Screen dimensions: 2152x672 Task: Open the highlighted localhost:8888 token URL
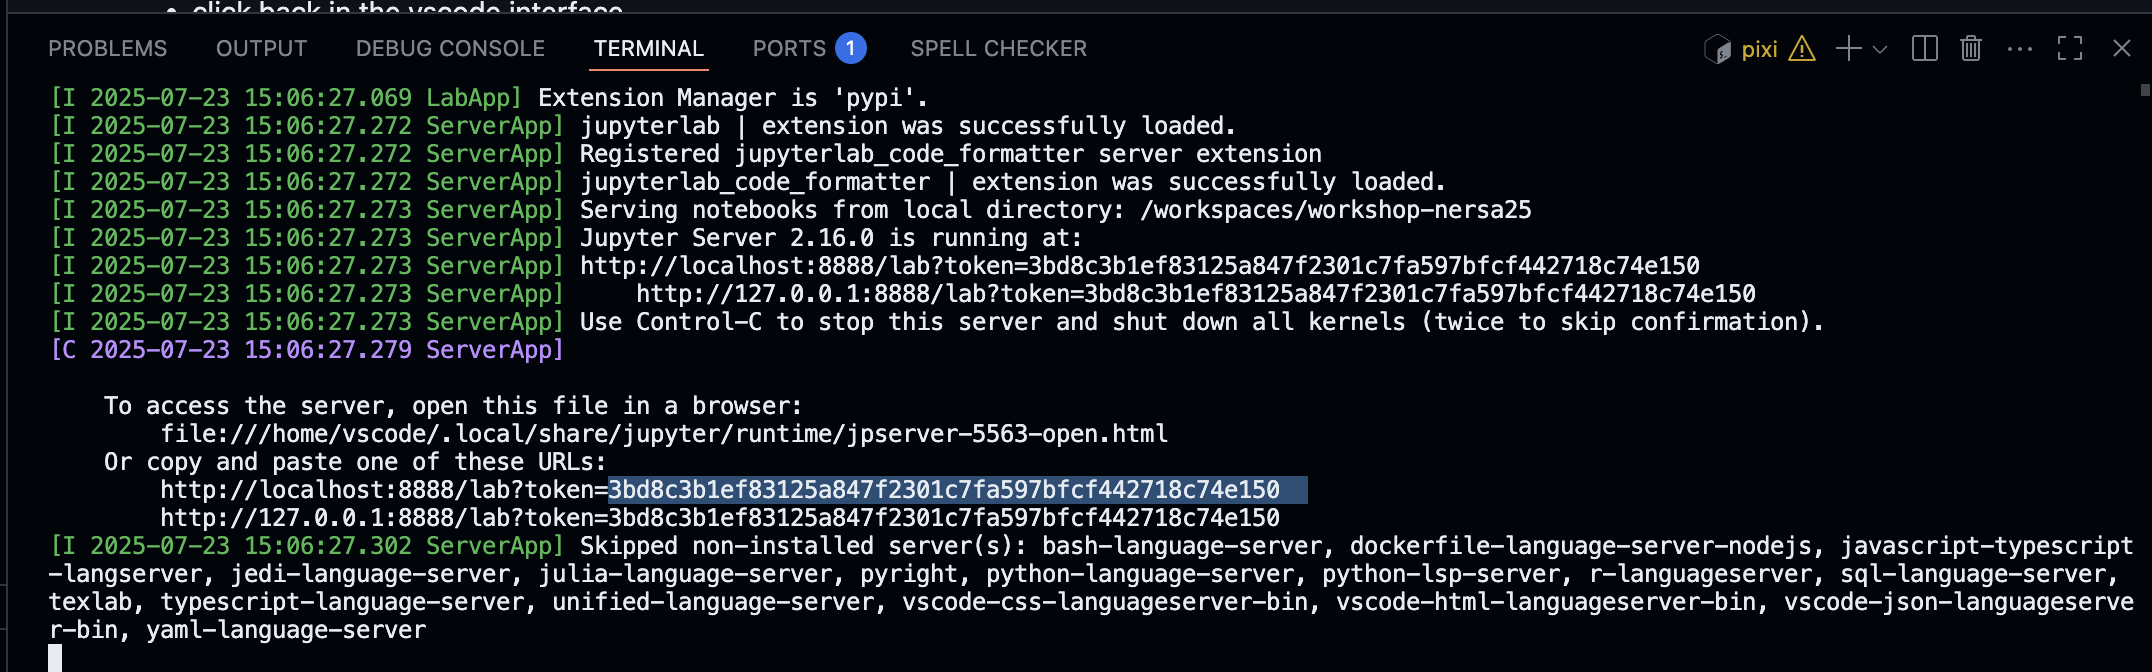tap(720, 490)
